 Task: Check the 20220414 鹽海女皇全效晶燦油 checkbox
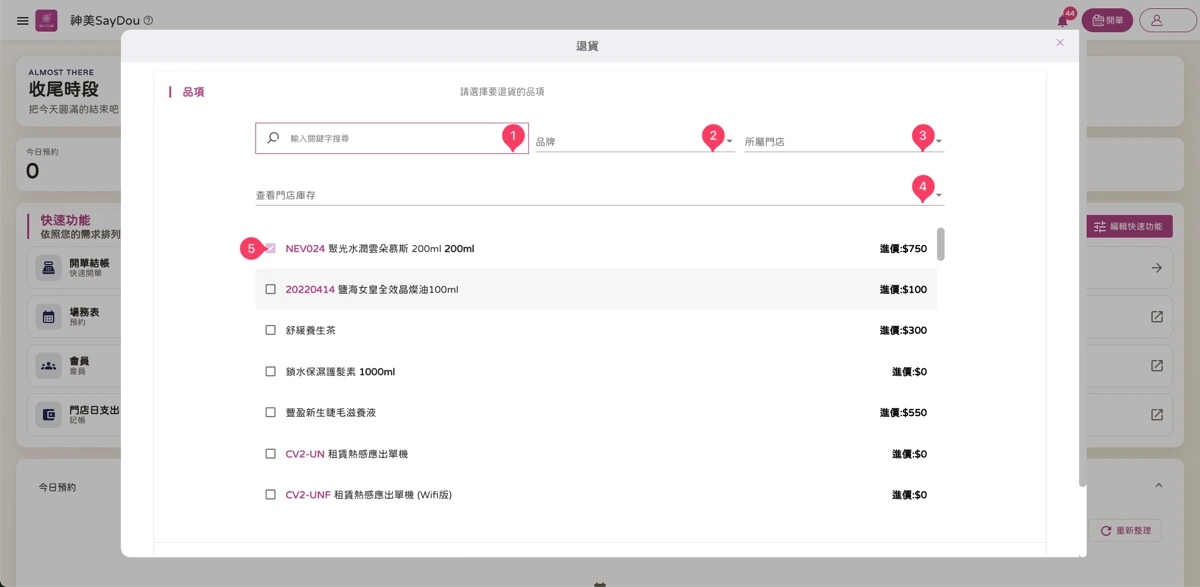(x=271, y=289)
